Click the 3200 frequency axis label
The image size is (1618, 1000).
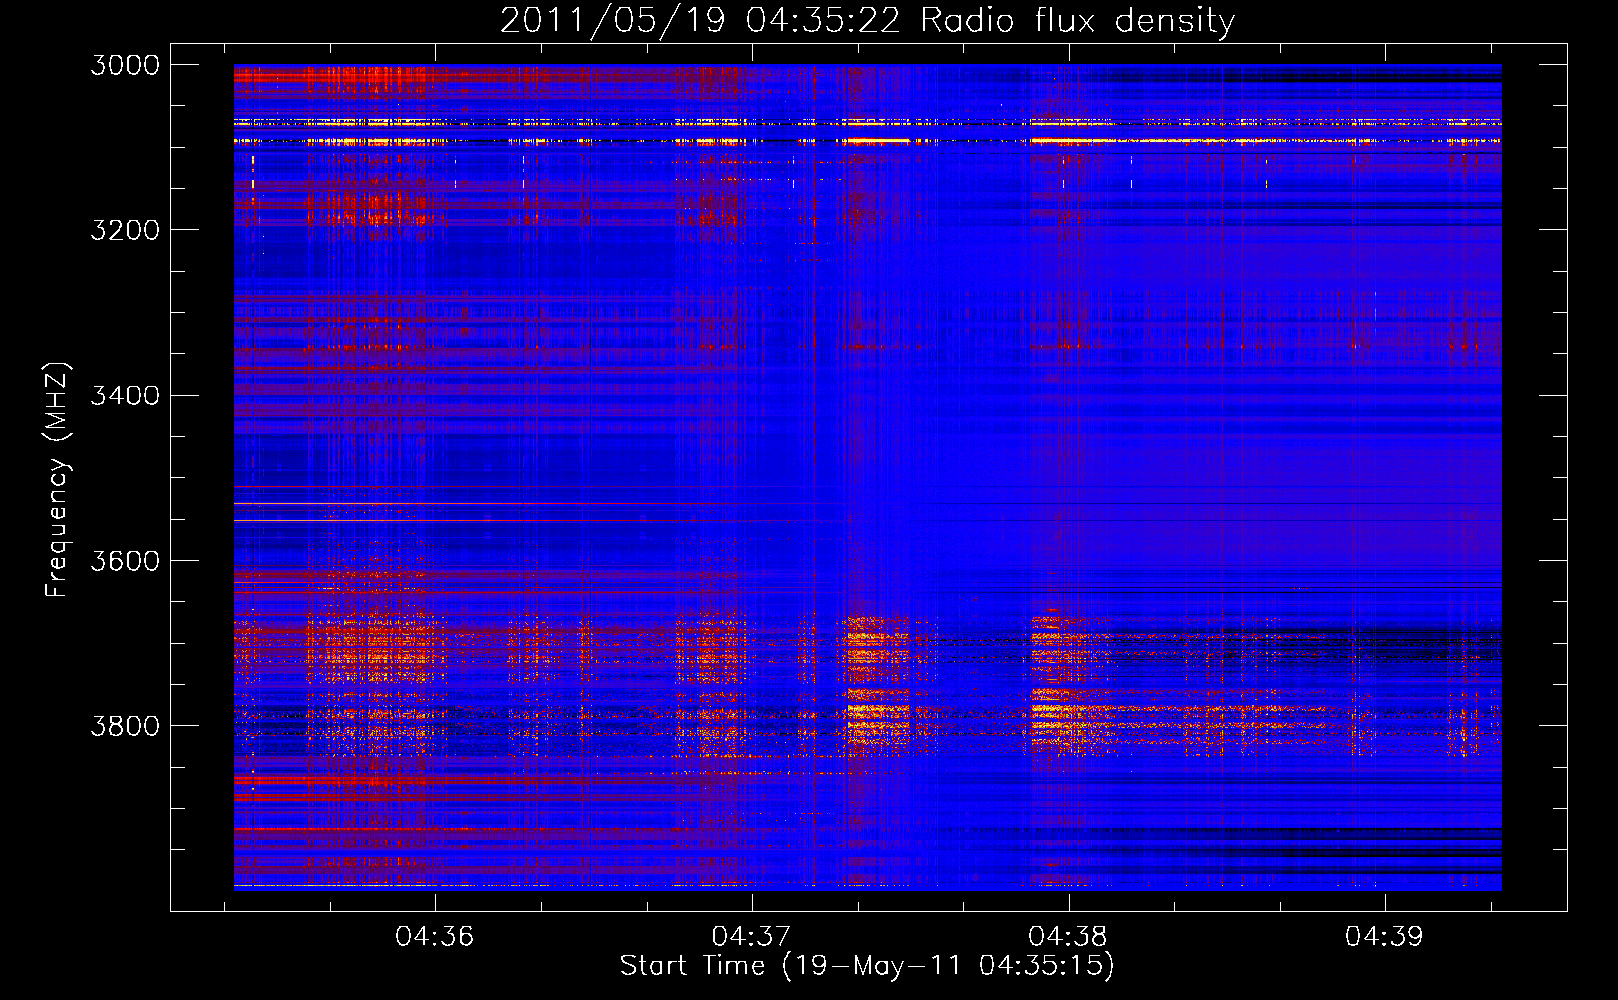pos(125,230)
